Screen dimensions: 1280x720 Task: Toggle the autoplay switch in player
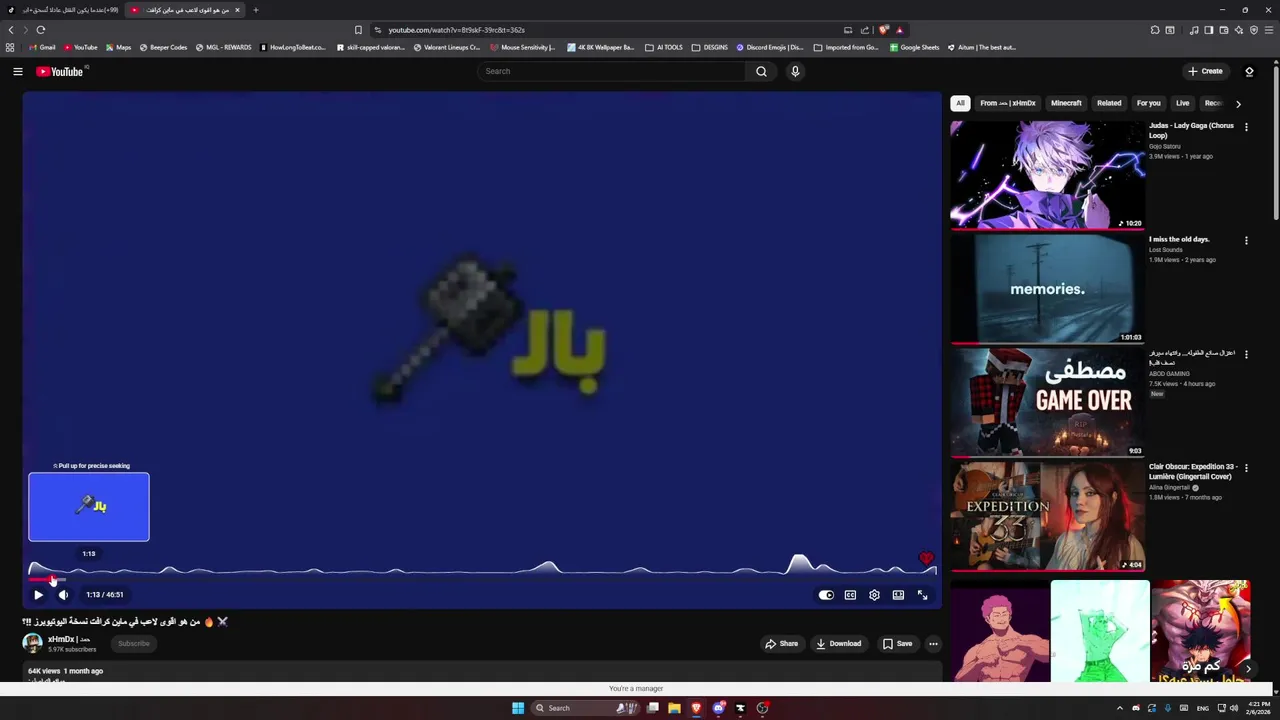pos(826,595)
